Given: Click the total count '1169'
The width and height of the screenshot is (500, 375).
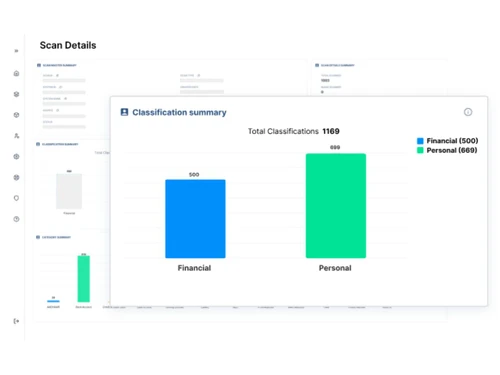Looking at the screenshot, I should click(x=331, y=131).
